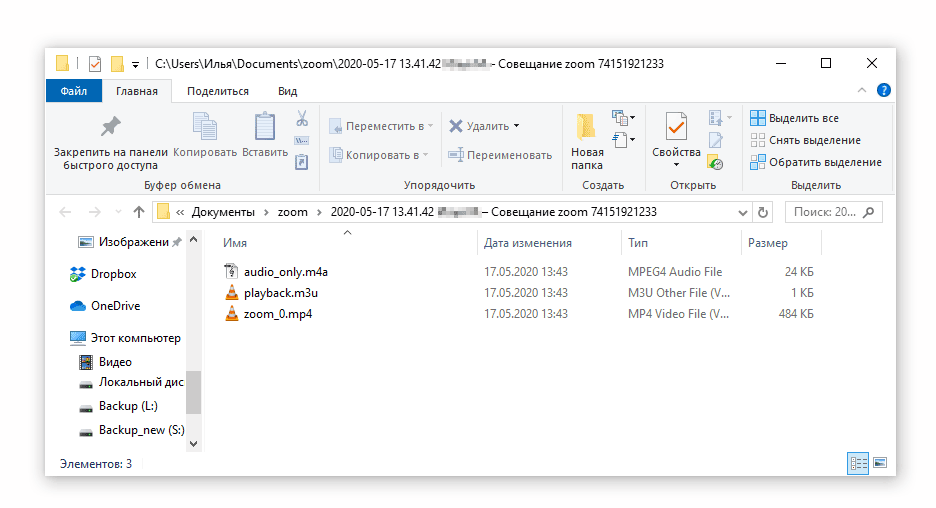Click Документы in the breadcrumb path
Screen dimensions: 936x508
tap(223, 212)
